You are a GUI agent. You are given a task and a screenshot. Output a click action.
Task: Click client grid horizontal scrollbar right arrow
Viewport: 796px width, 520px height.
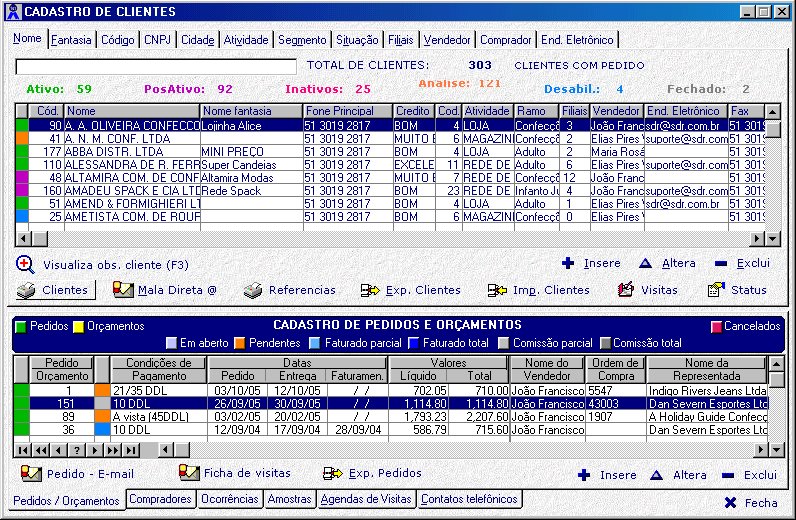[757, 238]
